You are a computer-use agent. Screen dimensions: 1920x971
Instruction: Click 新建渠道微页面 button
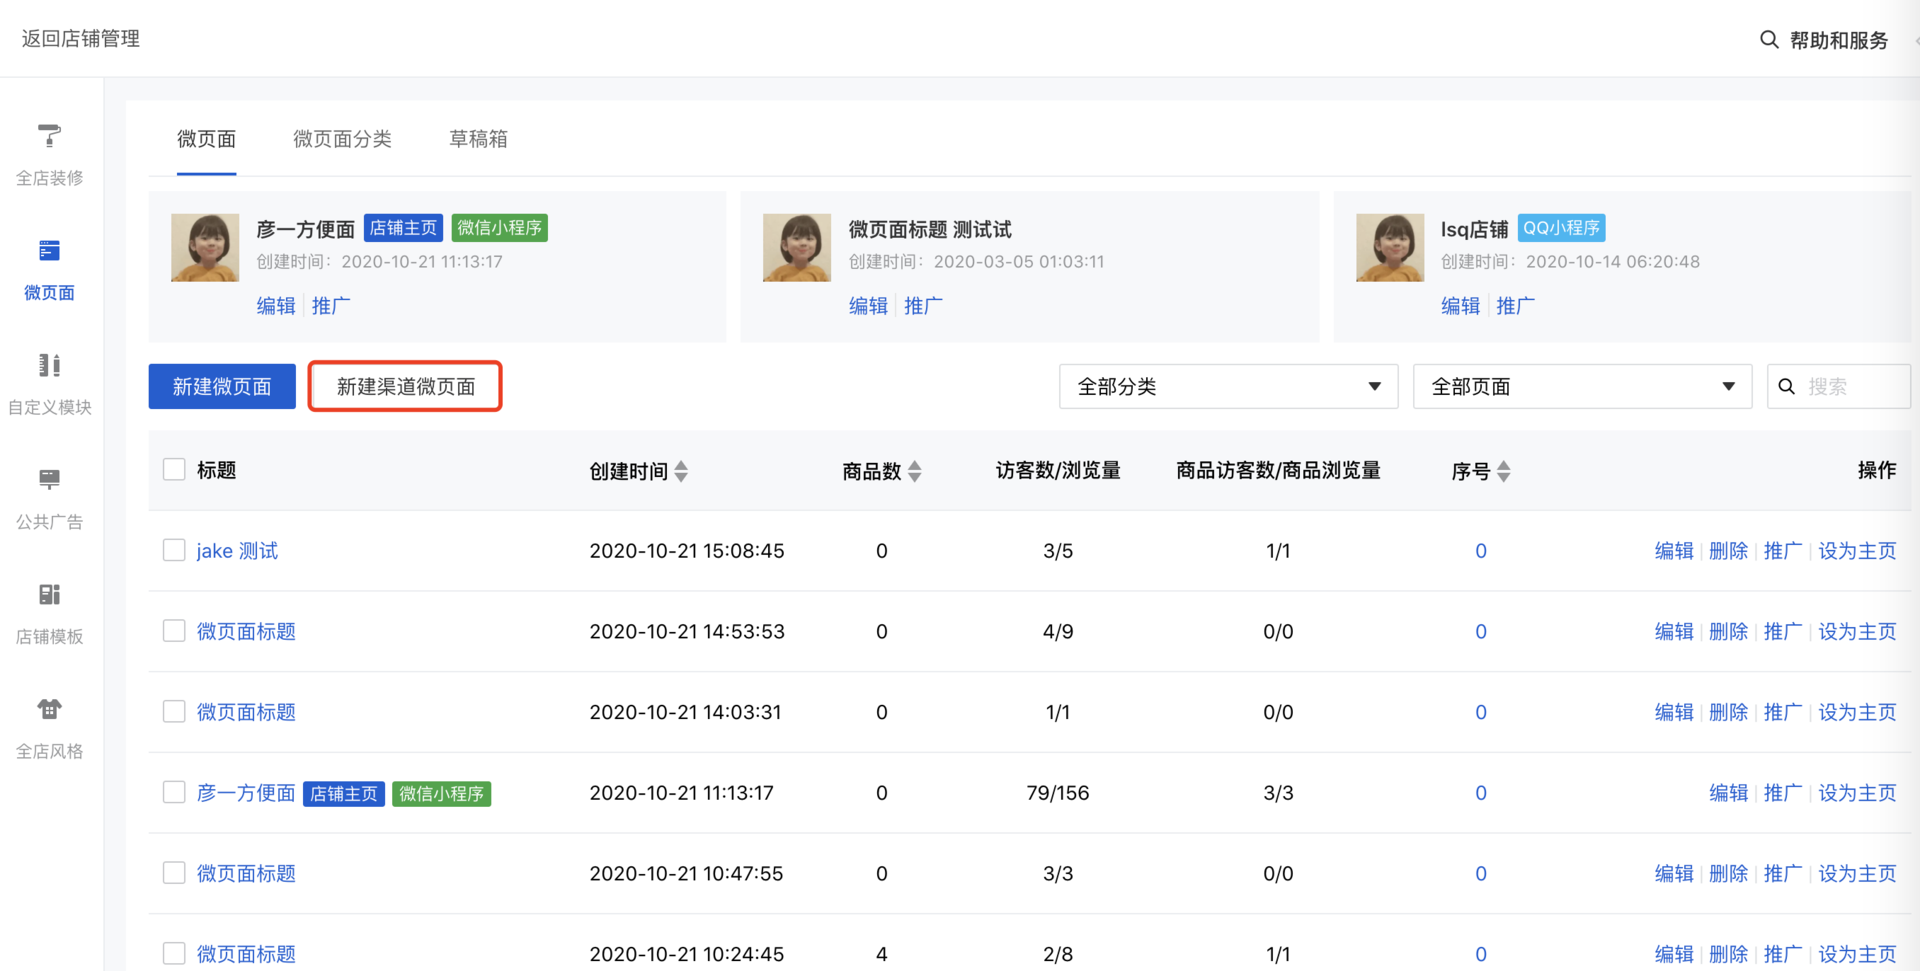click(x=406, y=387)
